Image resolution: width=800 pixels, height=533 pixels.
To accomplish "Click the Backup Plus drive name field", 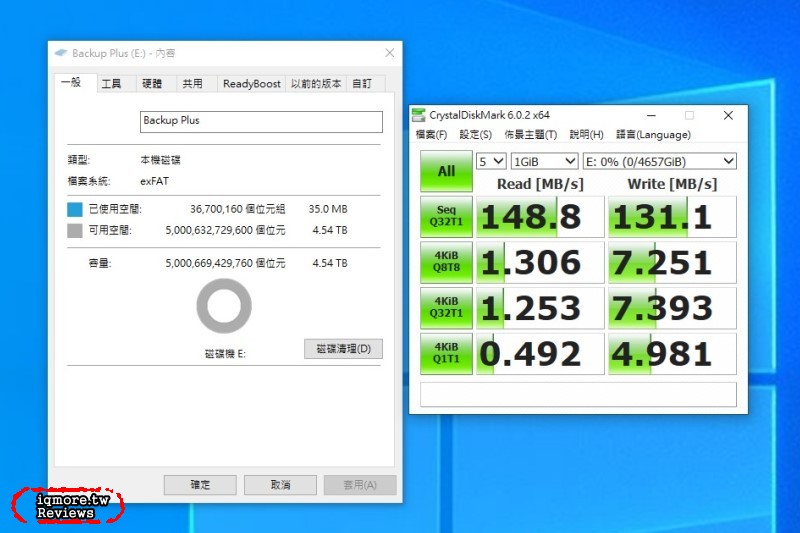I will (x=261, y=122).
